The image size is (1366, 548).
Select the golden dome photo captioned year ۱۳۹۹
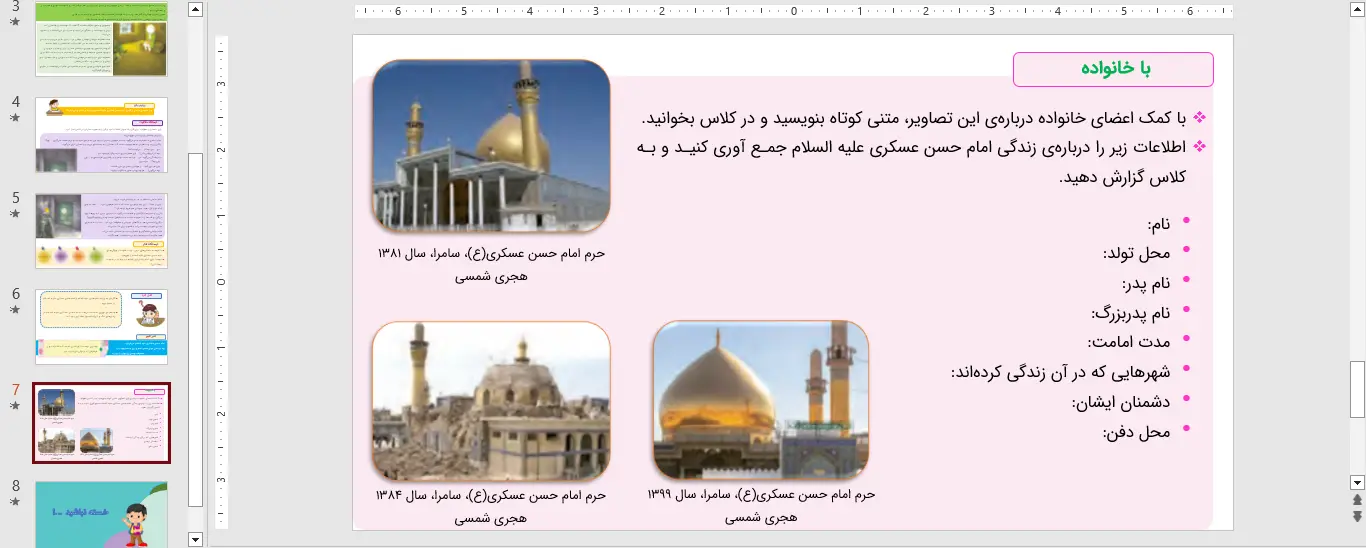click(x=761, y=400)
